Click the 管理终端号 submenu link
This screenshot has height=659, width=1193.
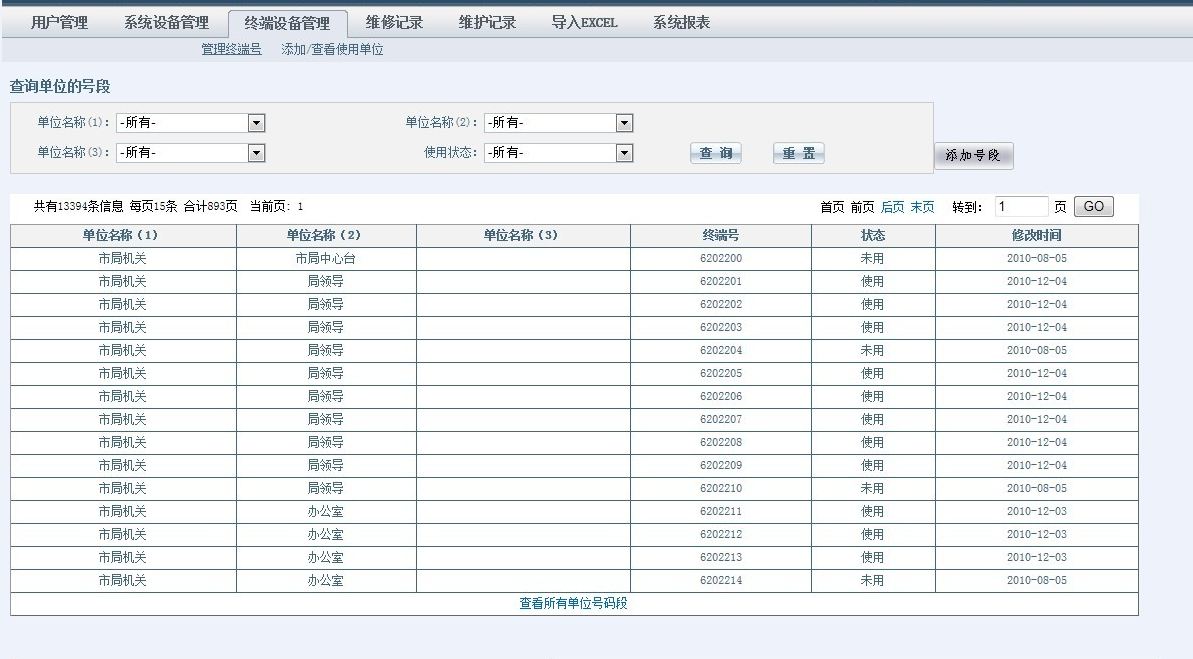(x=231, y=49)
